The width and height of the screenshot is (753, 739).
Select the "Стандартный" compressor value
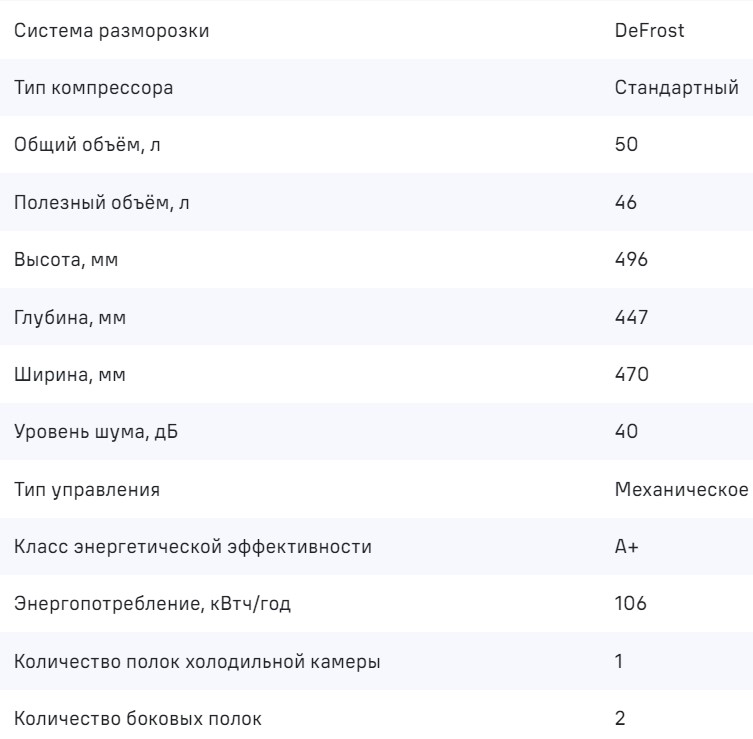tap(677, 87)
